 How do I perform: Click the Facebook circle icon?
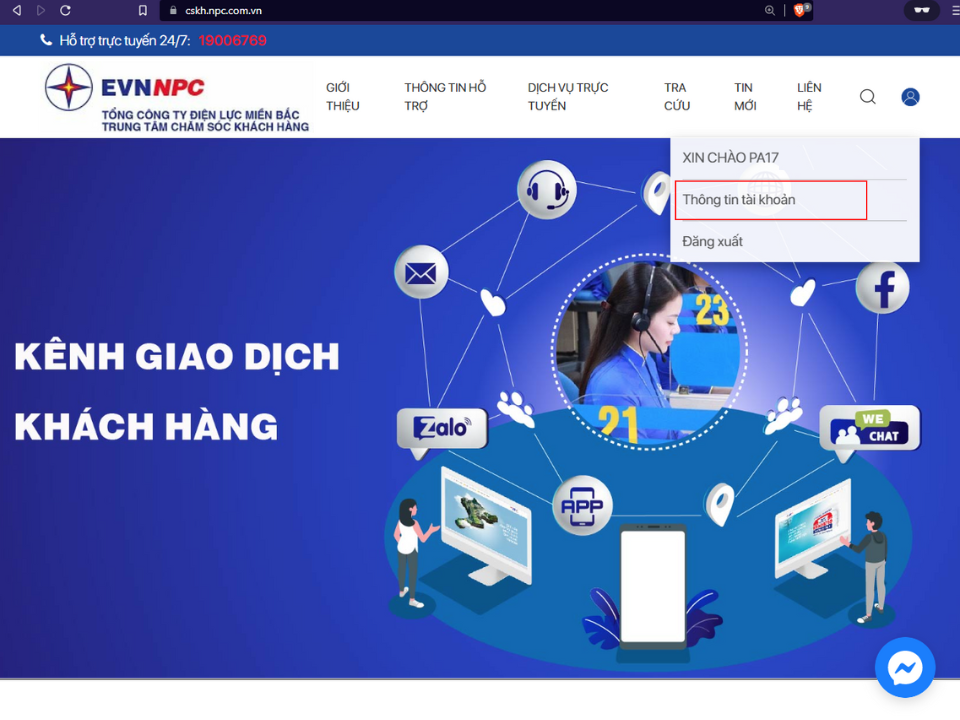[x=883, y=288]
